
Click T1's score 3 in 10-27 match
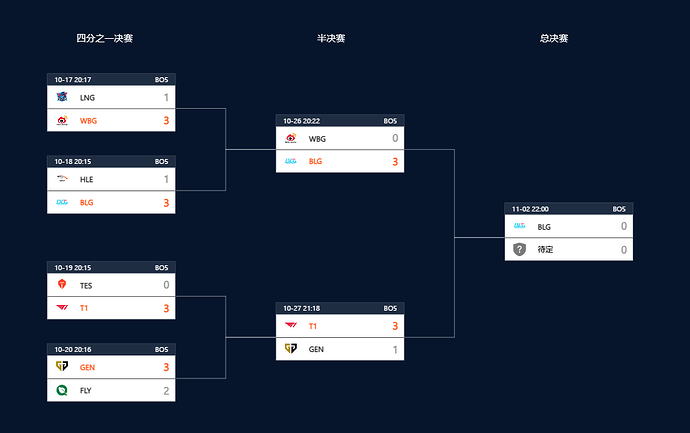[x=395, y=326]
